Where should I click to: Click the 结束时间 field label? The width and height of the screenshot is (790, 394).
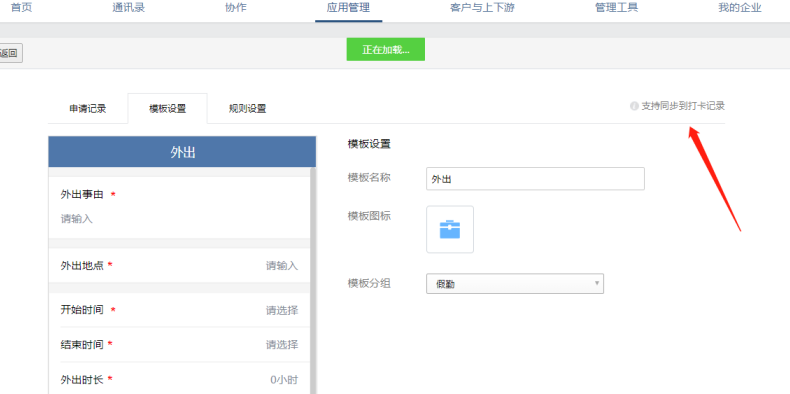click(82, 345)
